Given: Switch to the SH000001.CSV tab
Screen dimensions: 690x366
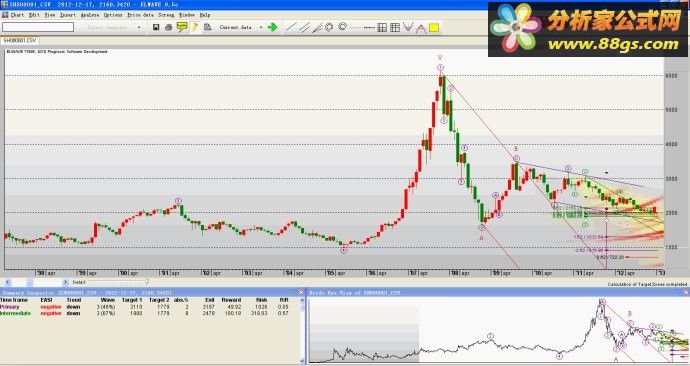Looking at the screenshot, I should point(20,40).
